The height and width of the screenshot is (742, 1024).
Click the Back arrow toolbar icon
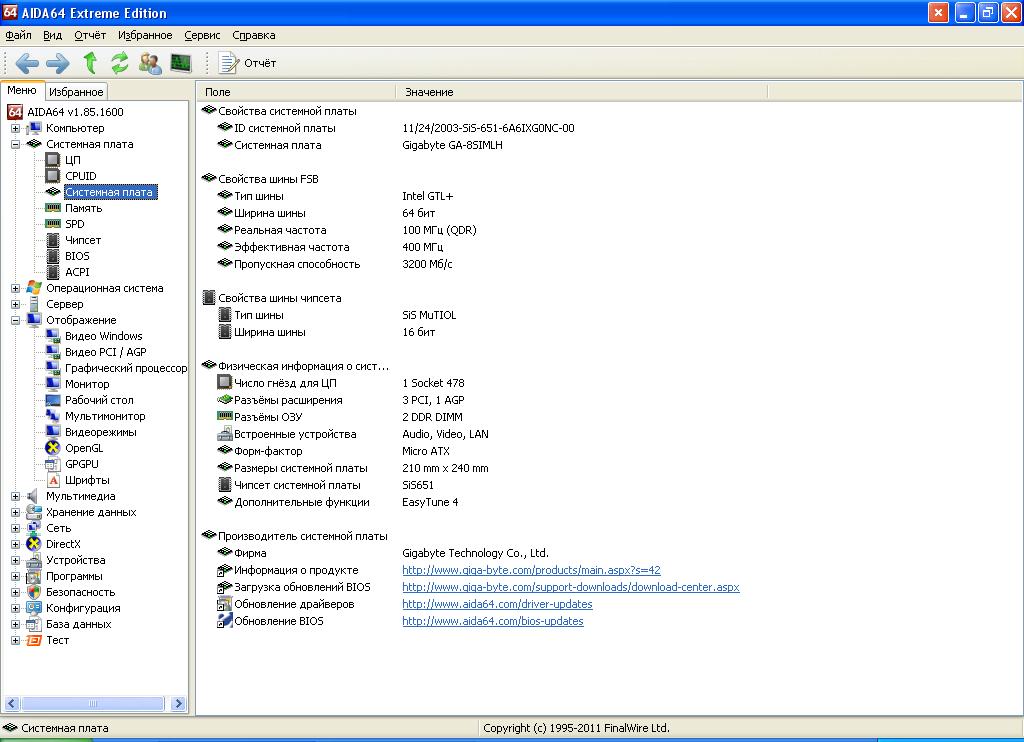(x=27, y=63)
